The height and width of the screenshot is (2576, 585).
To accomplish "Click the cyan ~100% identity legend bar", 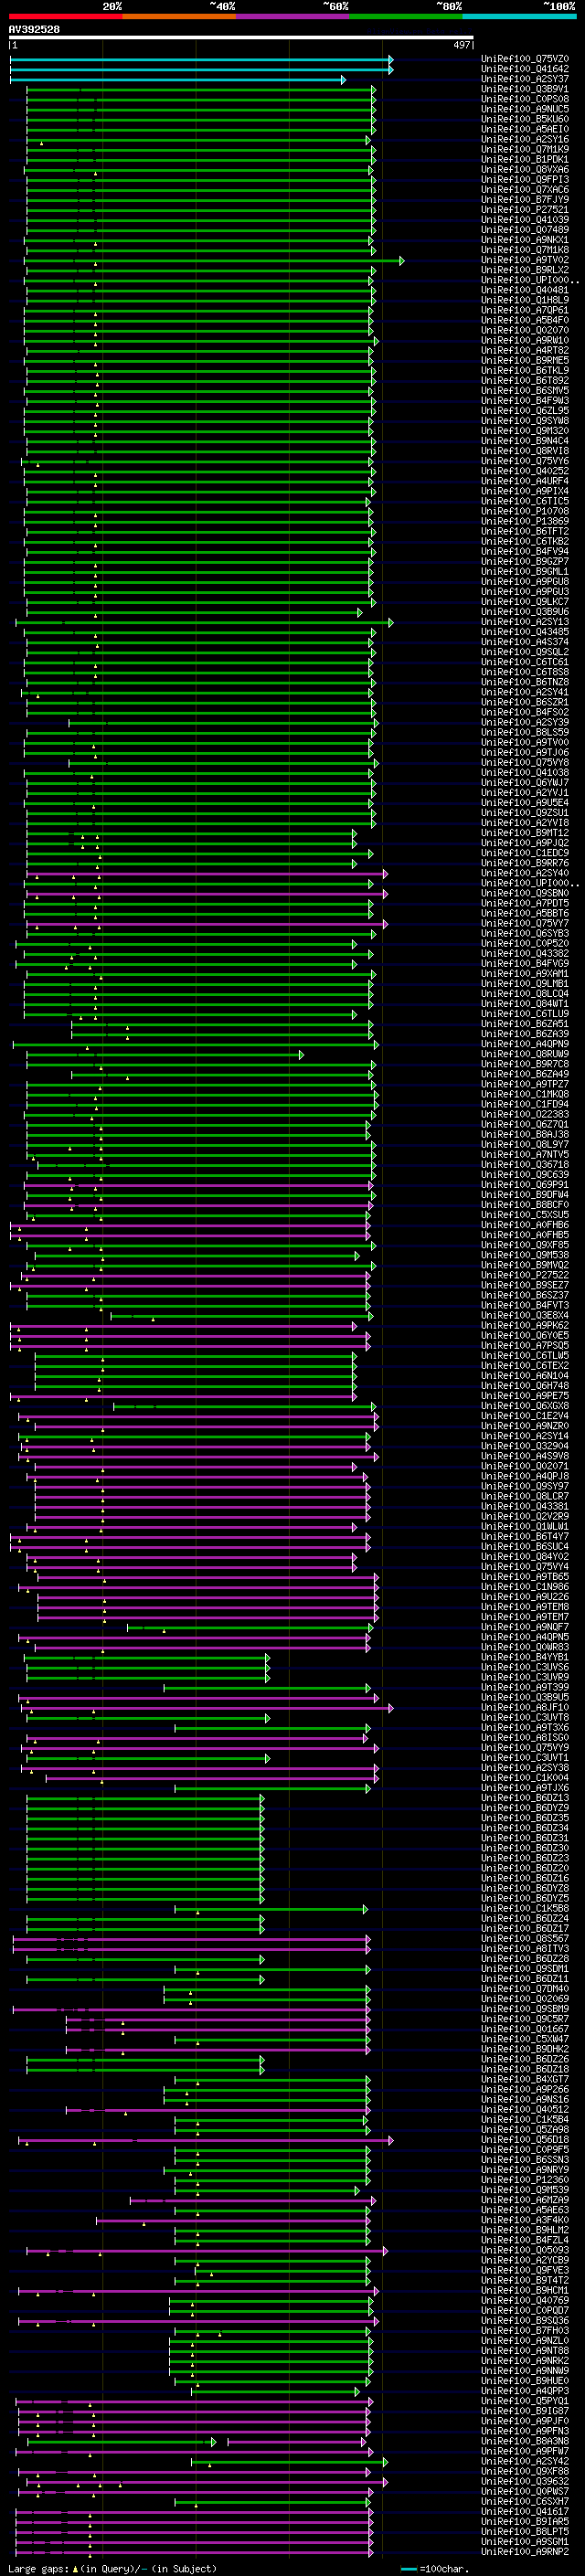I will pyautogui.click(x=519, y=16).
